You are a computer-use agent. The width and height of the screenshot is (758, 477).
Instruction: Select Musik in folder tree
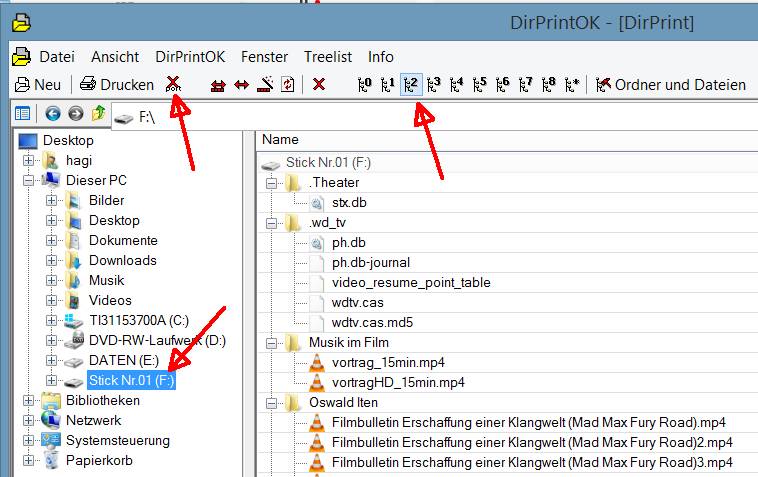106,280
